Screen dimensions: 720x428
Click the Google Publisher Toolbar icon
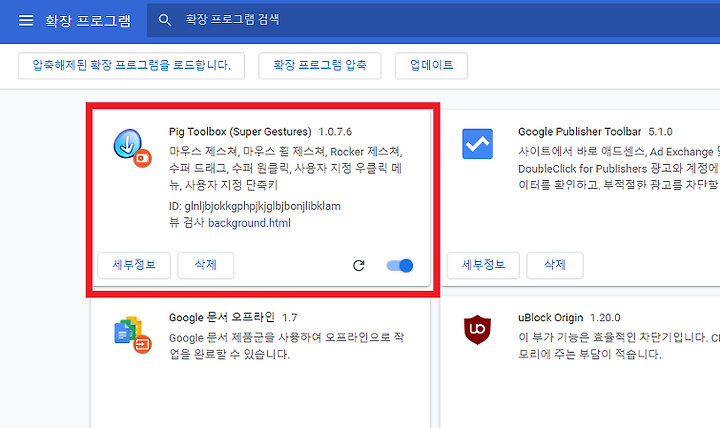coord(478,144)
